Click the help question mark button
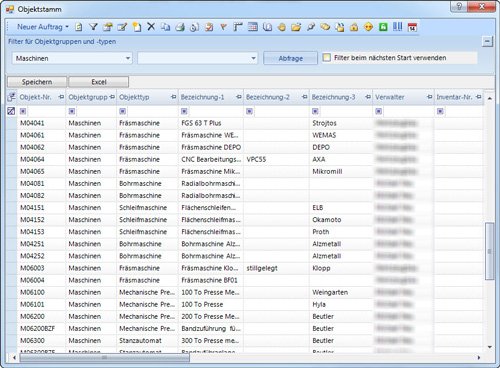500x368 pixels. coord(459,6)
